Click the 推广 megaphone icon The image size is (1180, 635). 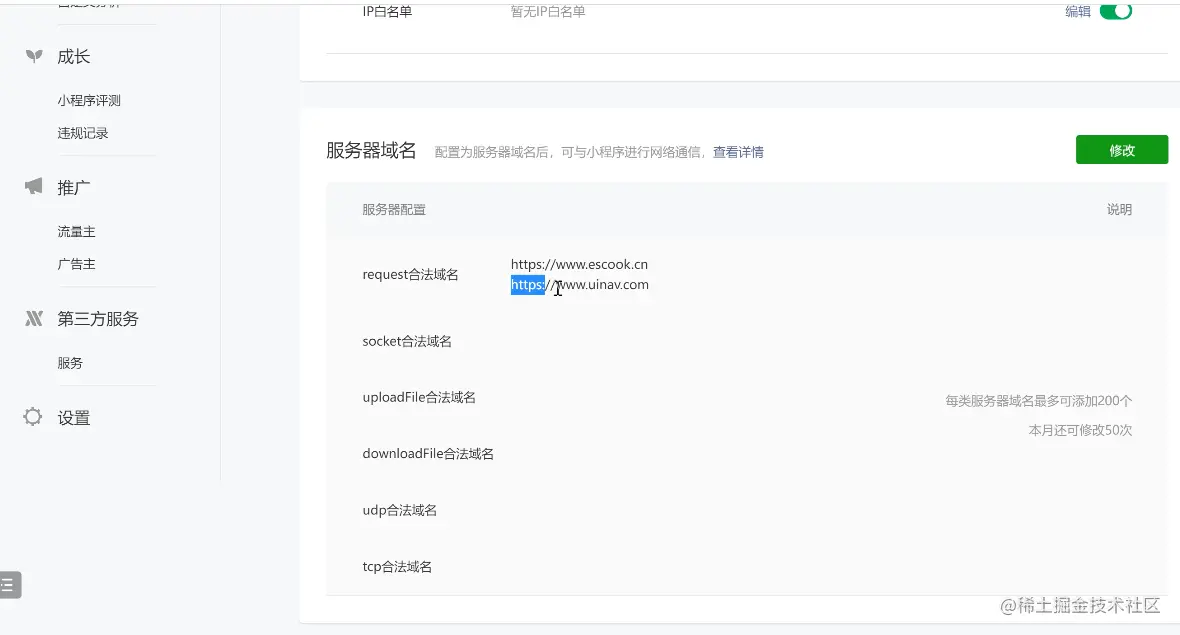click(x=34, y=187)
